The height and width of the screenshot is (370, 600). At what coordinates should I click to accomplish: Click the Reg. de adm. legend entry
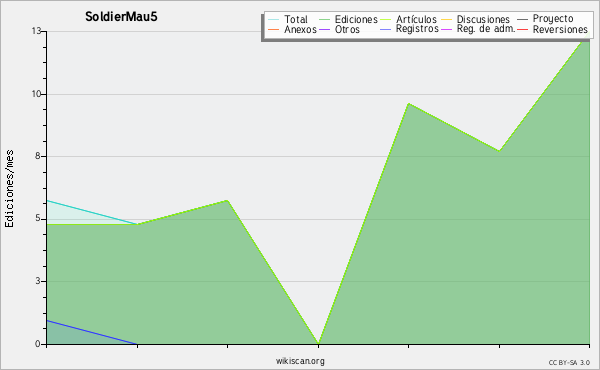pos(478,29)
